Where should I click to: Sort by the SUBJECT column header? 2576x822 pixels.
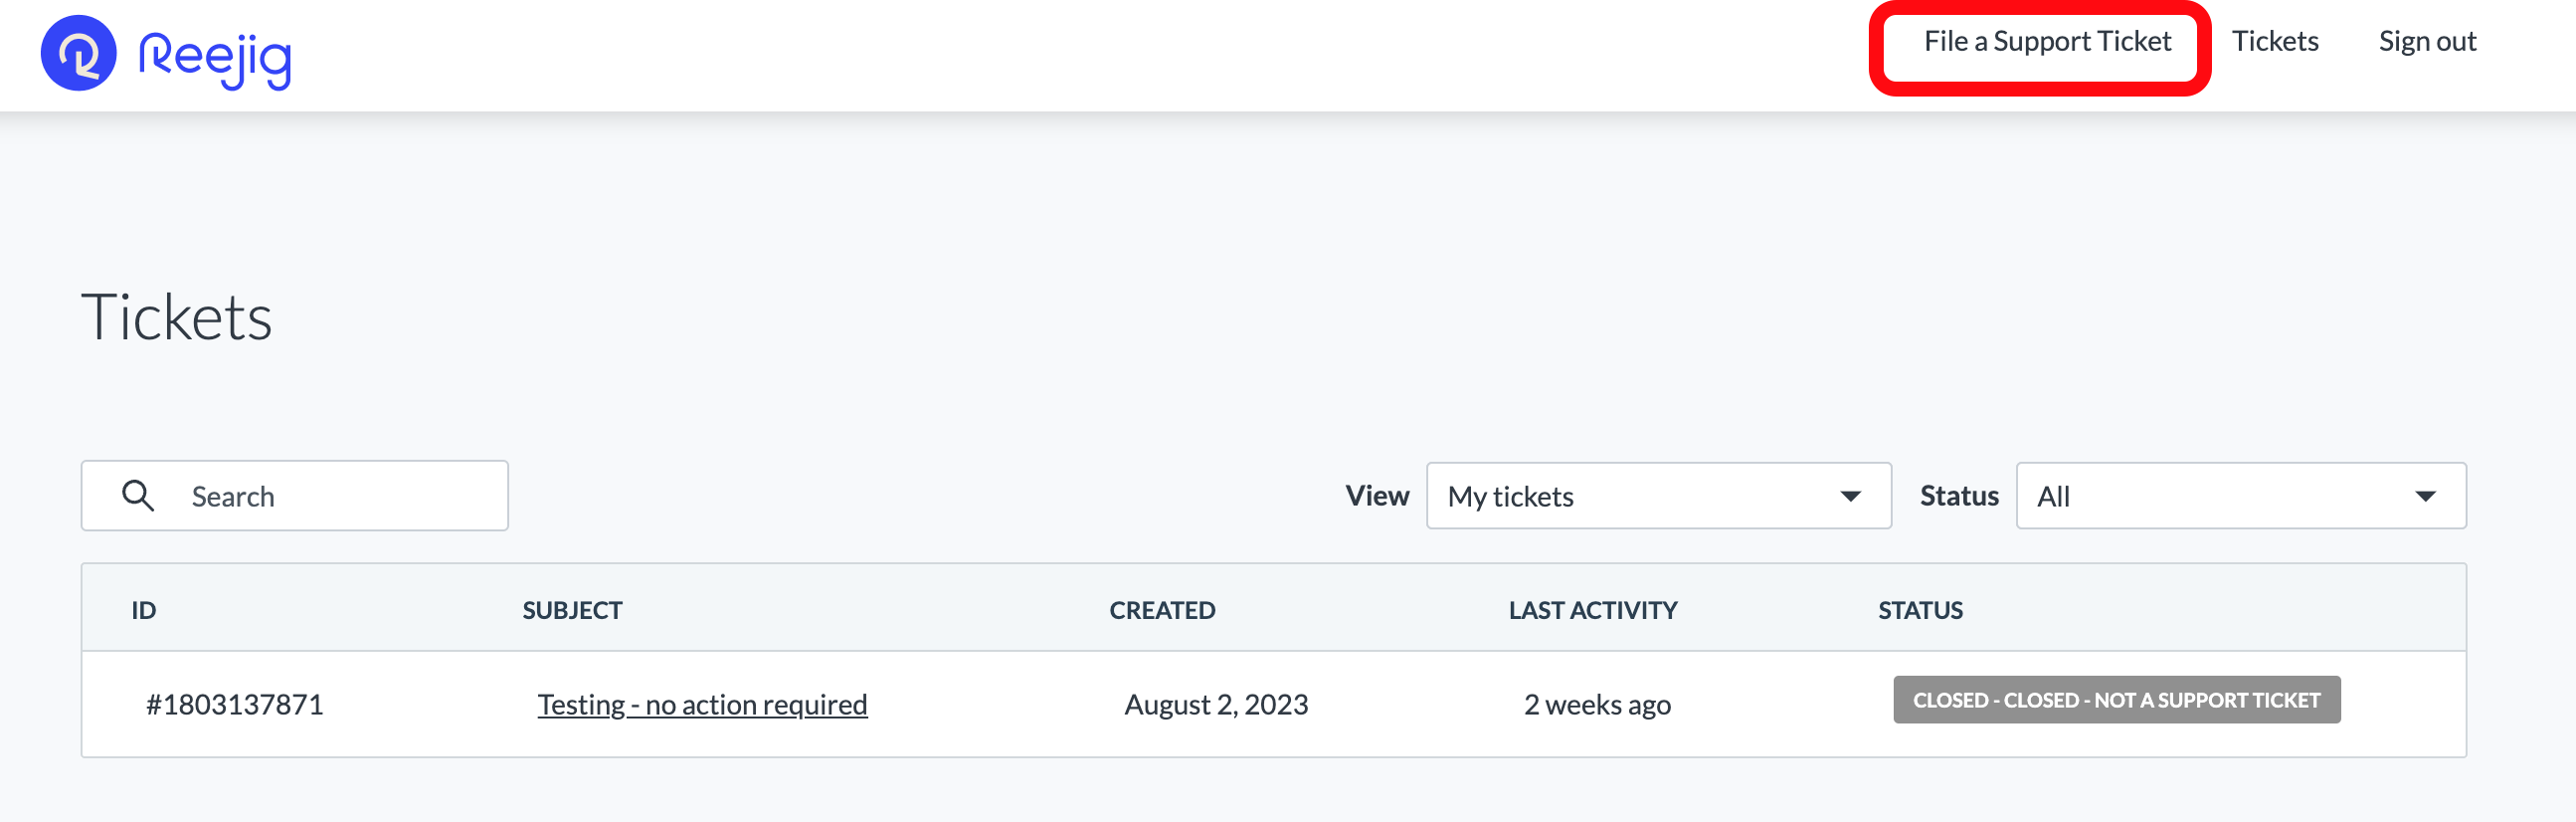click(x=572, y=610)
